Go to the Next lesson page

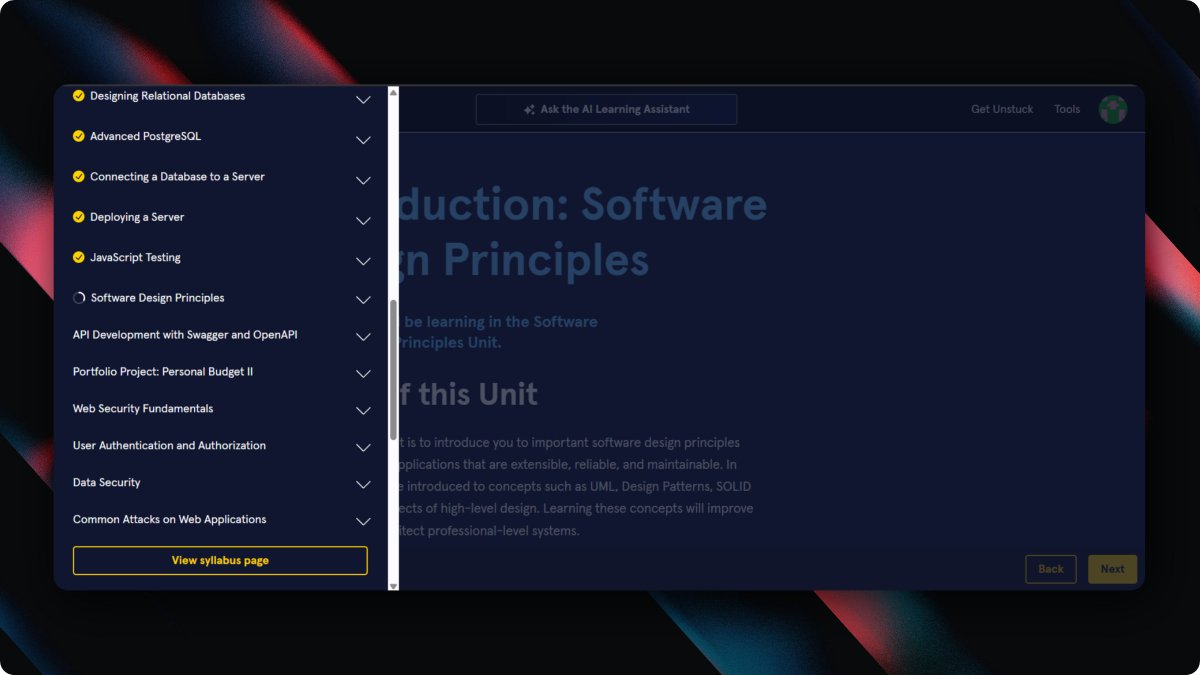click(1112, 569)
